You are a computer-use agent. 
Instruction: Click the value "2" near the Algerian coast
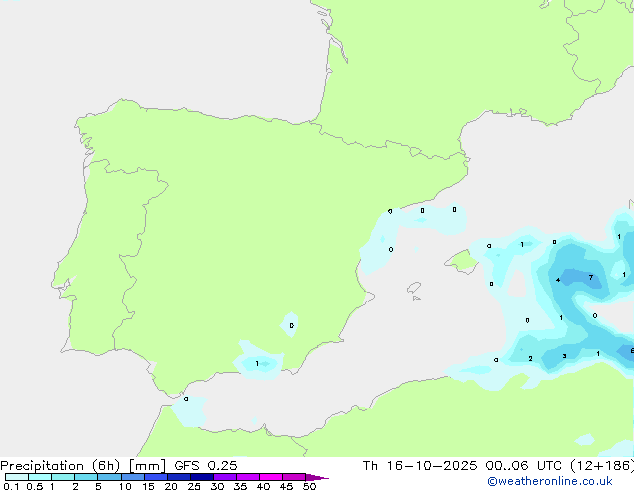[530, 358]
